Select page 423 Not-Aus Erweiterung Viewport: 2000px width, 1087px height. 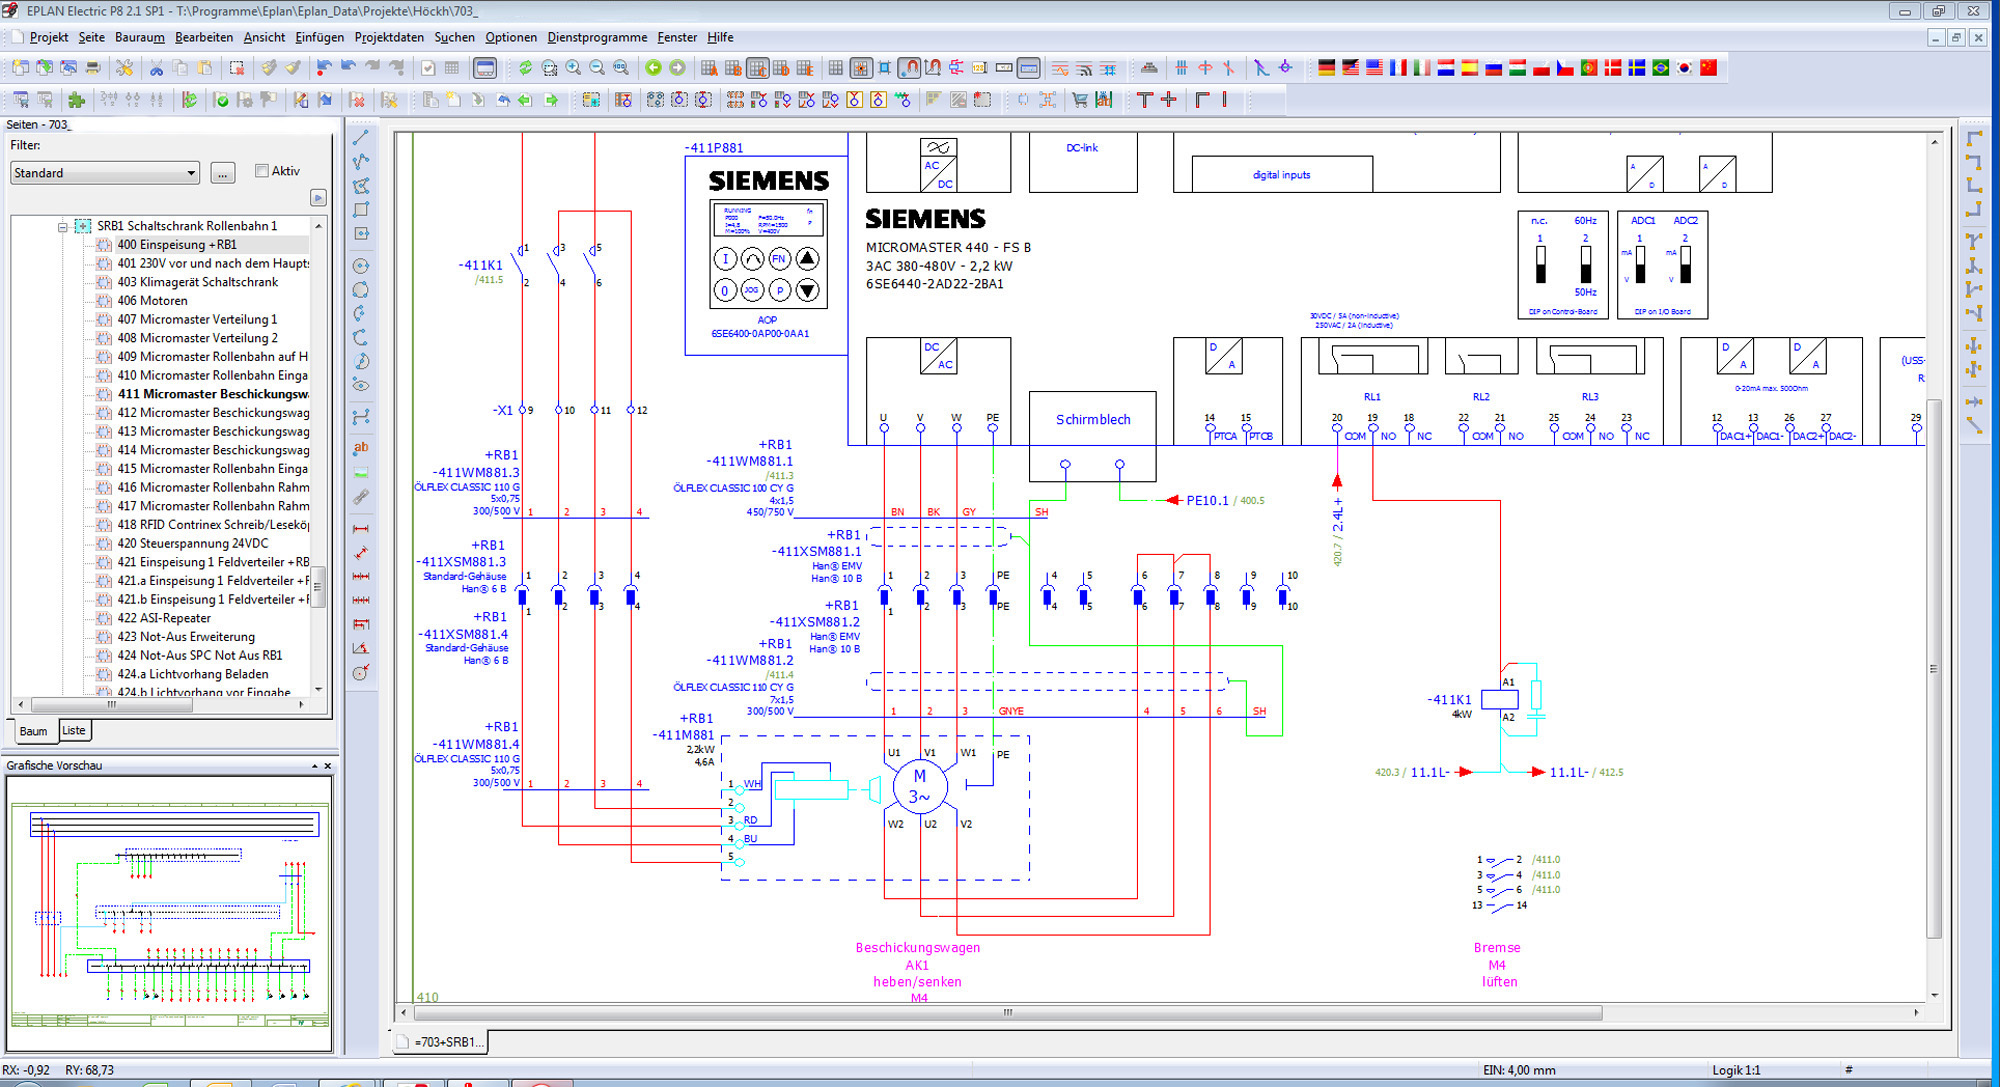(186, 637)
